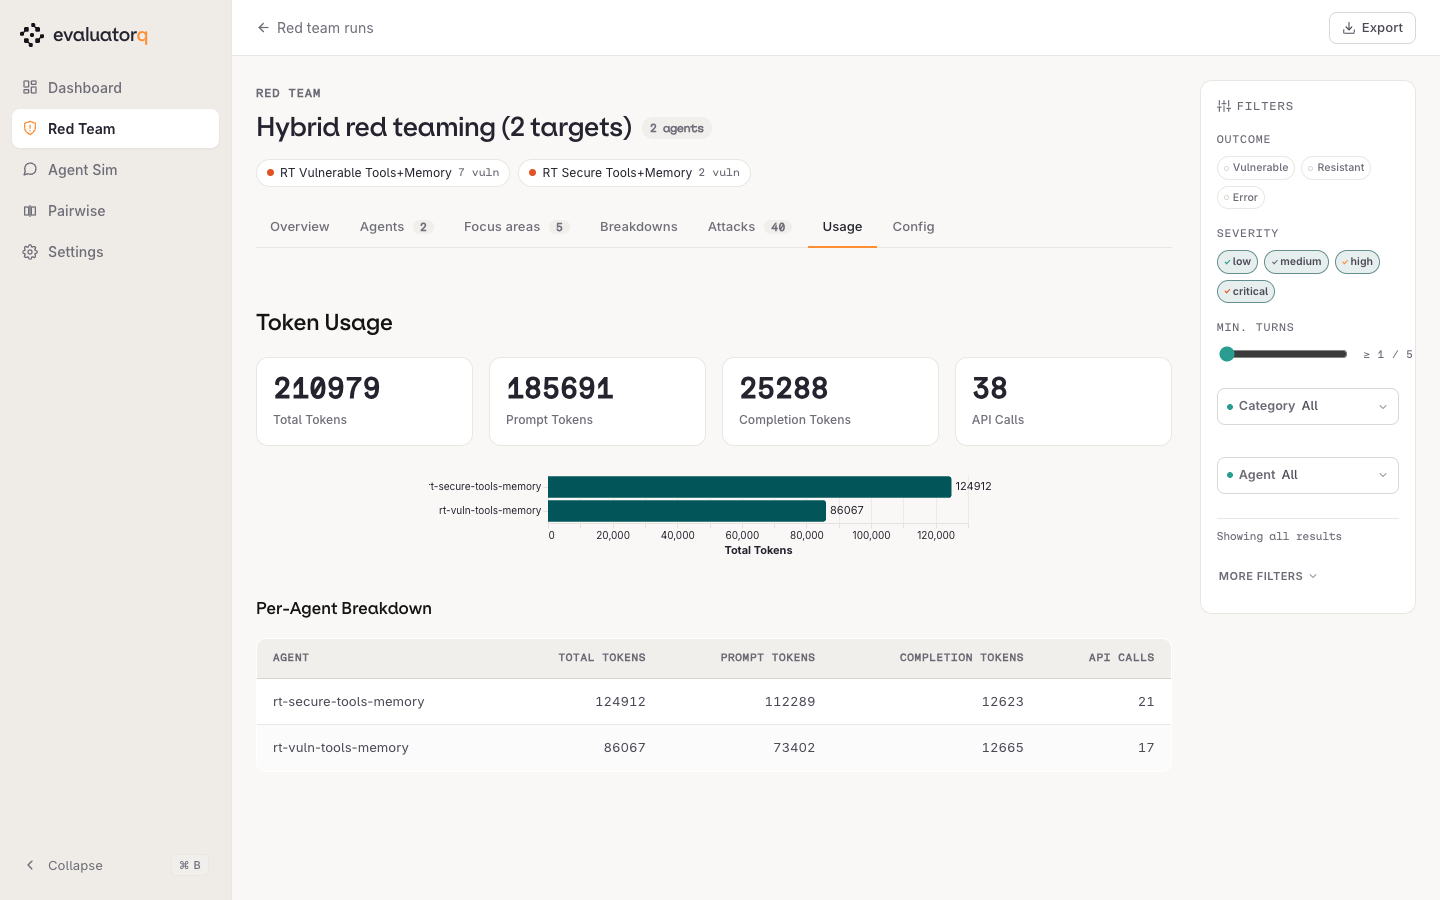Image resolution: width=1440 pixels, height=900 pixels.
Task: Click the filters sliders icon
Action: 1224,106
